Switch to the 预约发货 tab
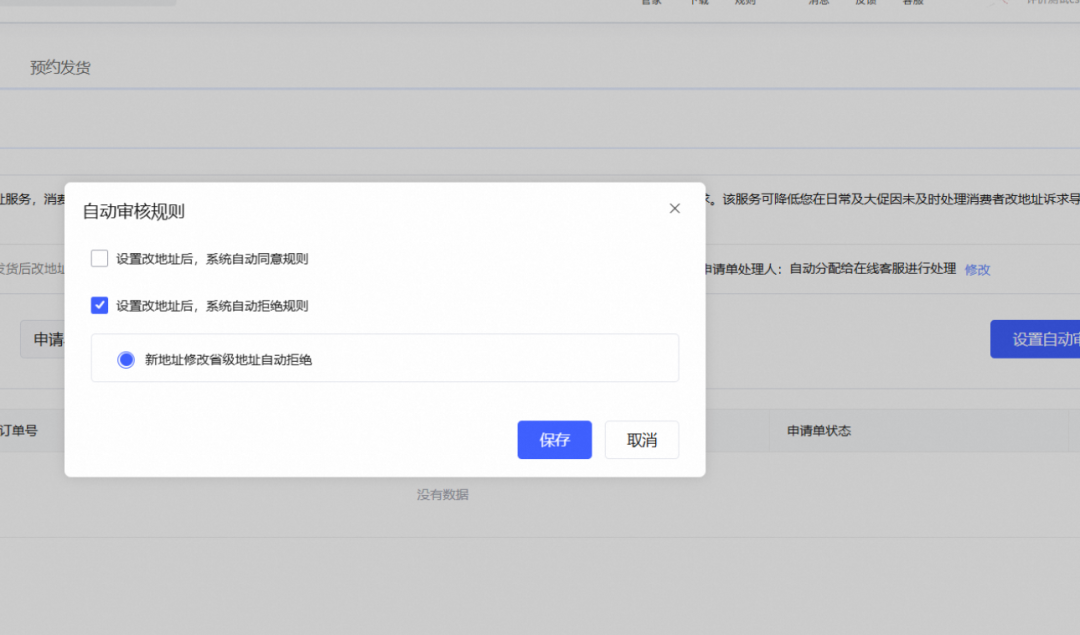The width and height of the screenshot is (1080, 635). coord(59,67)
